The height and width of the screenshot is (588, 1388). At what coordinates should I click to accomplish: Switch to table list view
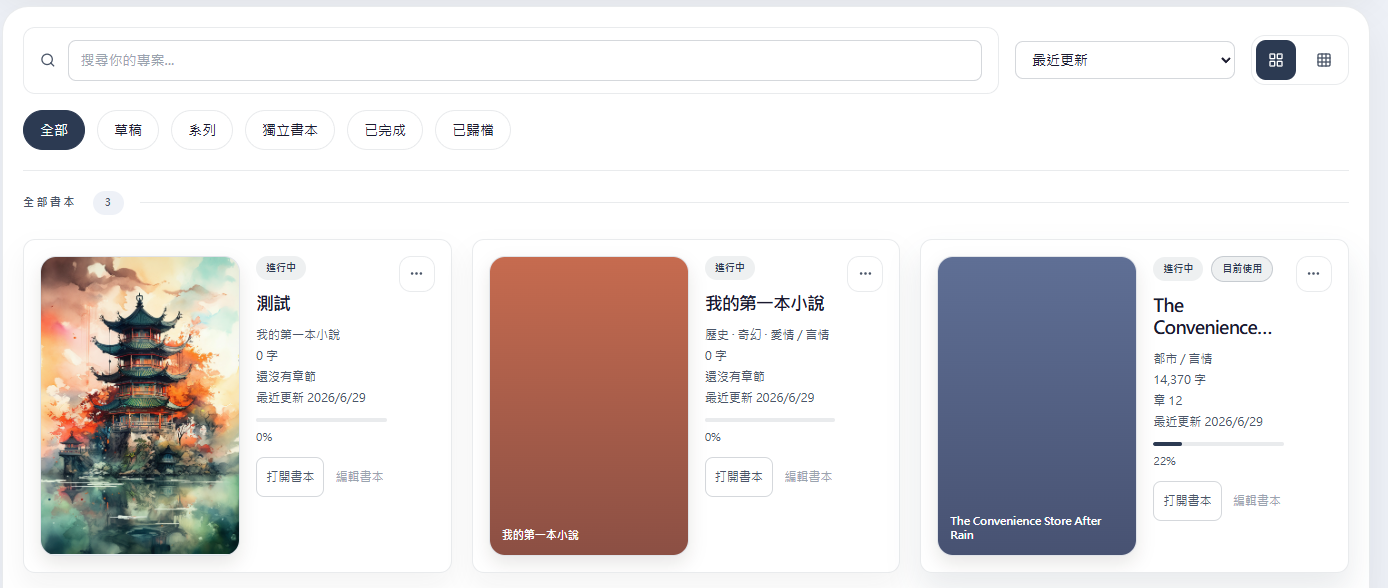click(x=1324, y=60)
